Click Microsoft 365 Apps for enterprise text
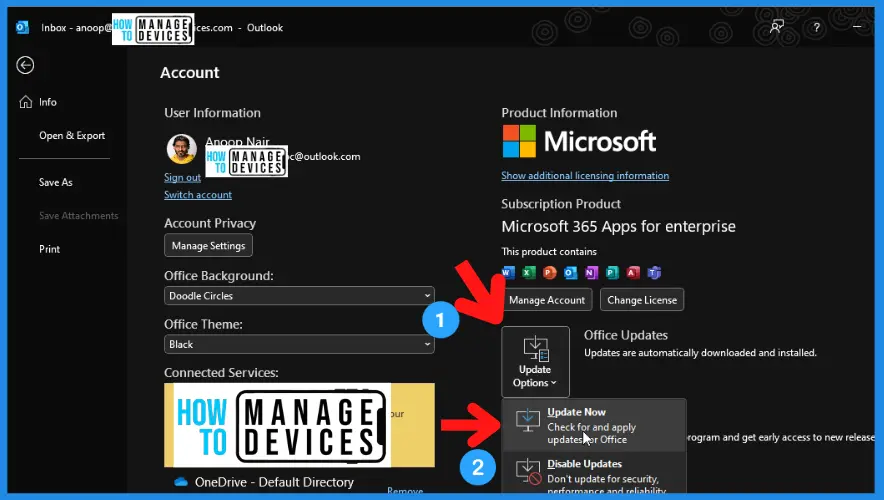The height and width of the screenshot is (500, 884). tap(618, 227)
